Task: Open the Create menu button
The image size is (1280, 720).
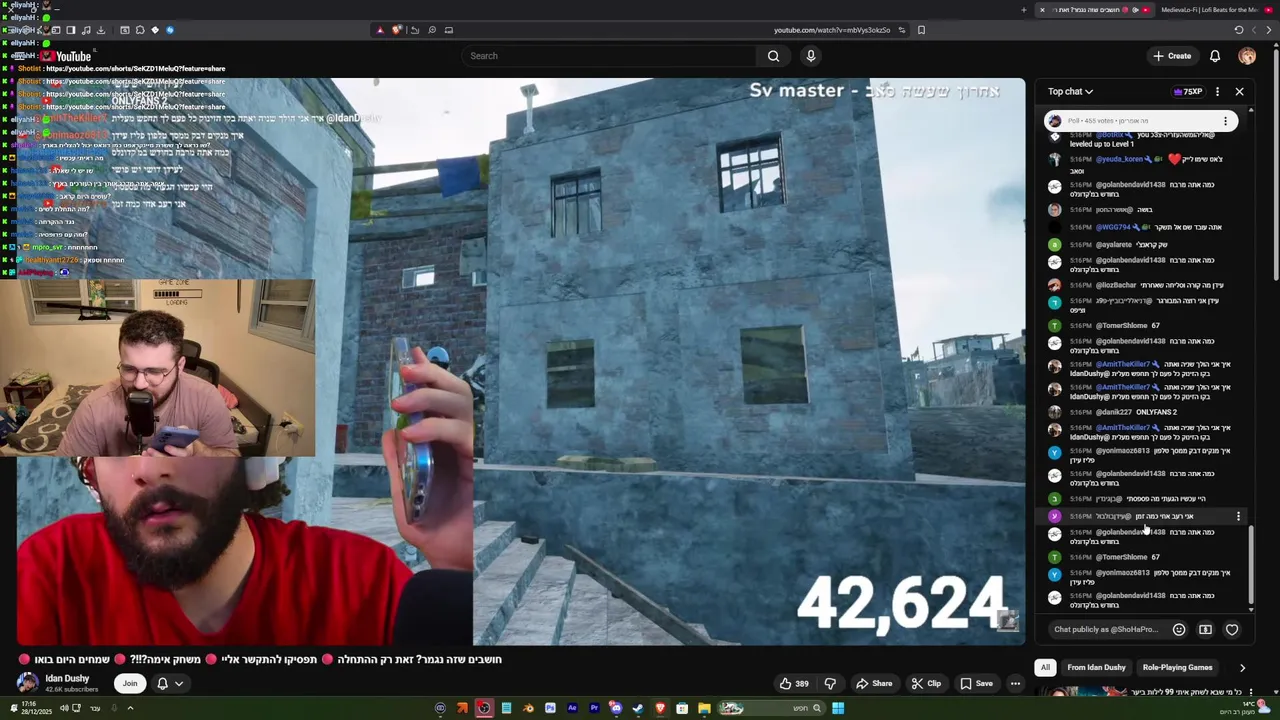Action: click(x=1172, y=56)
